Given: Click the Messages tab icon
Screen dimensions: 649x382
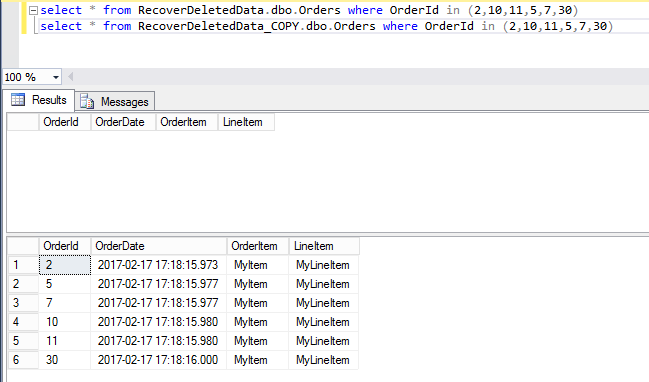Looking at the screenshot, I should coord(87,101).
